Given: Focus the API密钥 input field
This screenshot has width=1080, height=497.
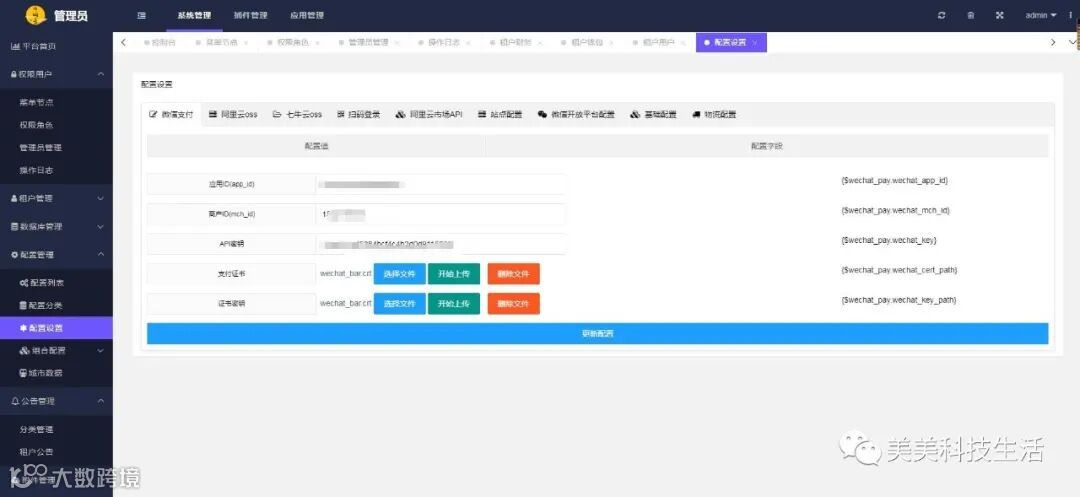Looking at the screenshot, I should tap(441, 244).
